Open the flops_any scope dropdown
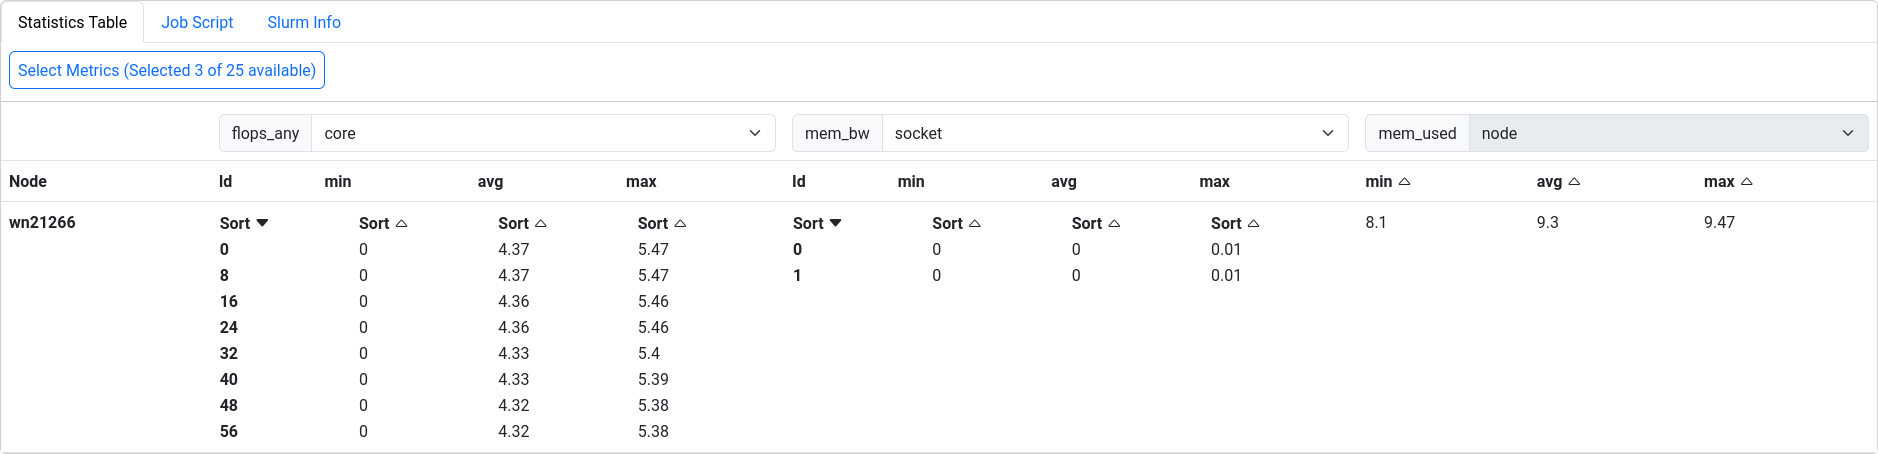The width and height of the screenshot is (1878, 454). [x=543, y=133]
